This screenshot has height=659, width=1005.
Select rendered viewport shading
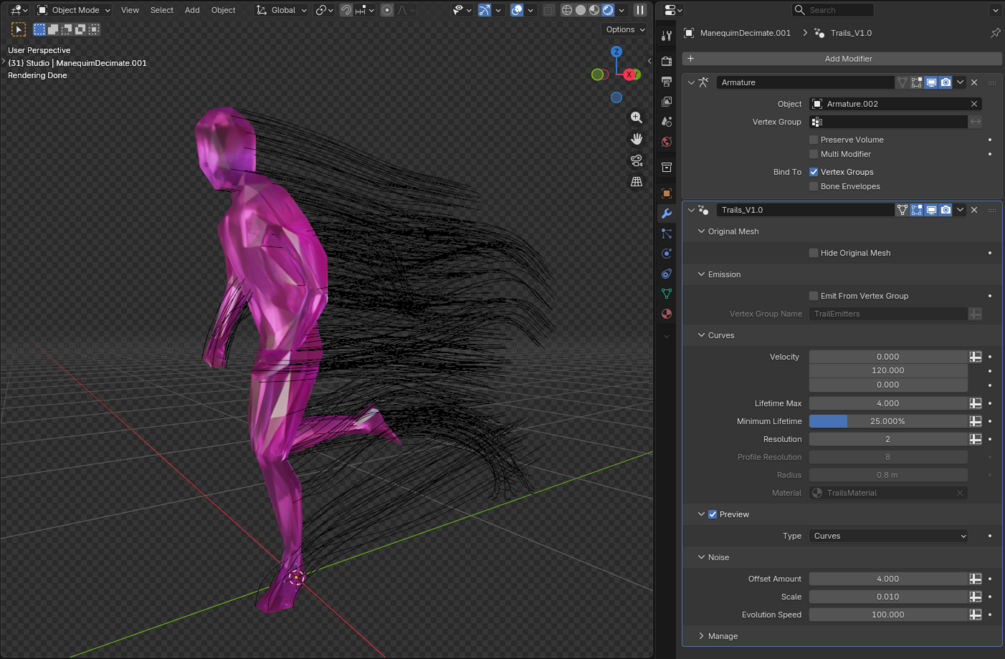(608, 10)
